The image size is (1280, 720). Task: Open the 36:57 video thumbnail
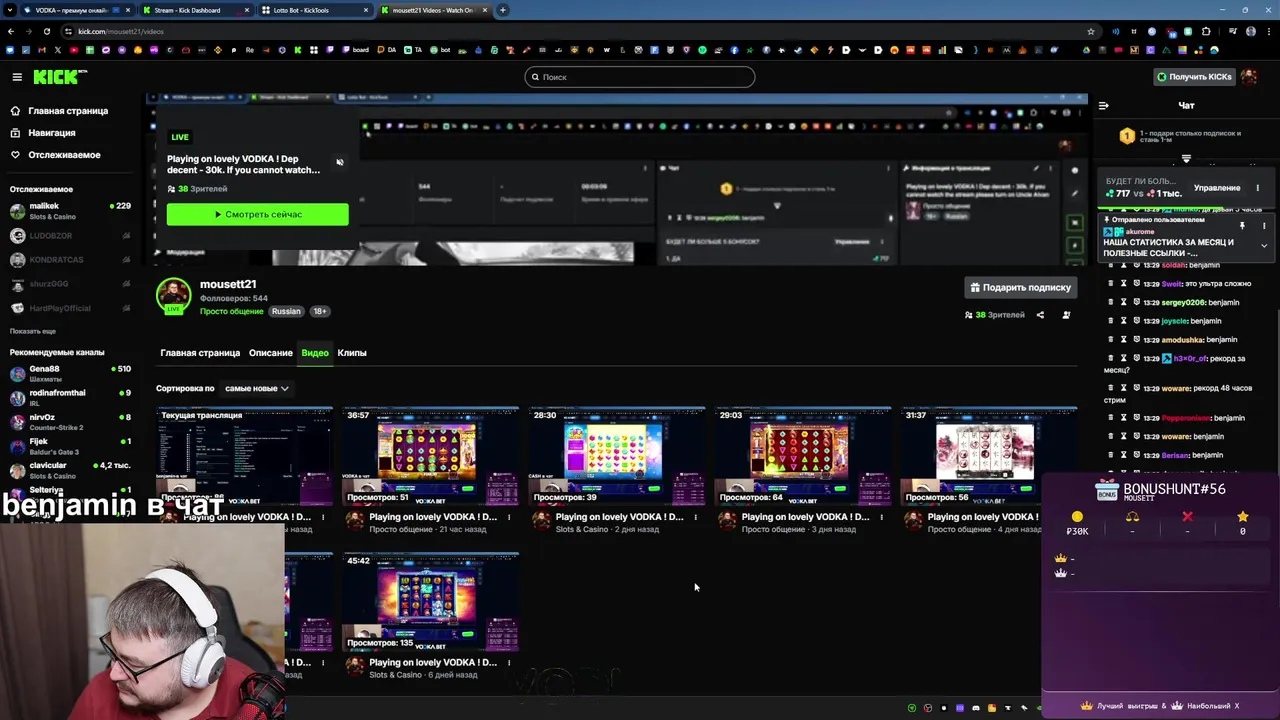click(431, 456)
